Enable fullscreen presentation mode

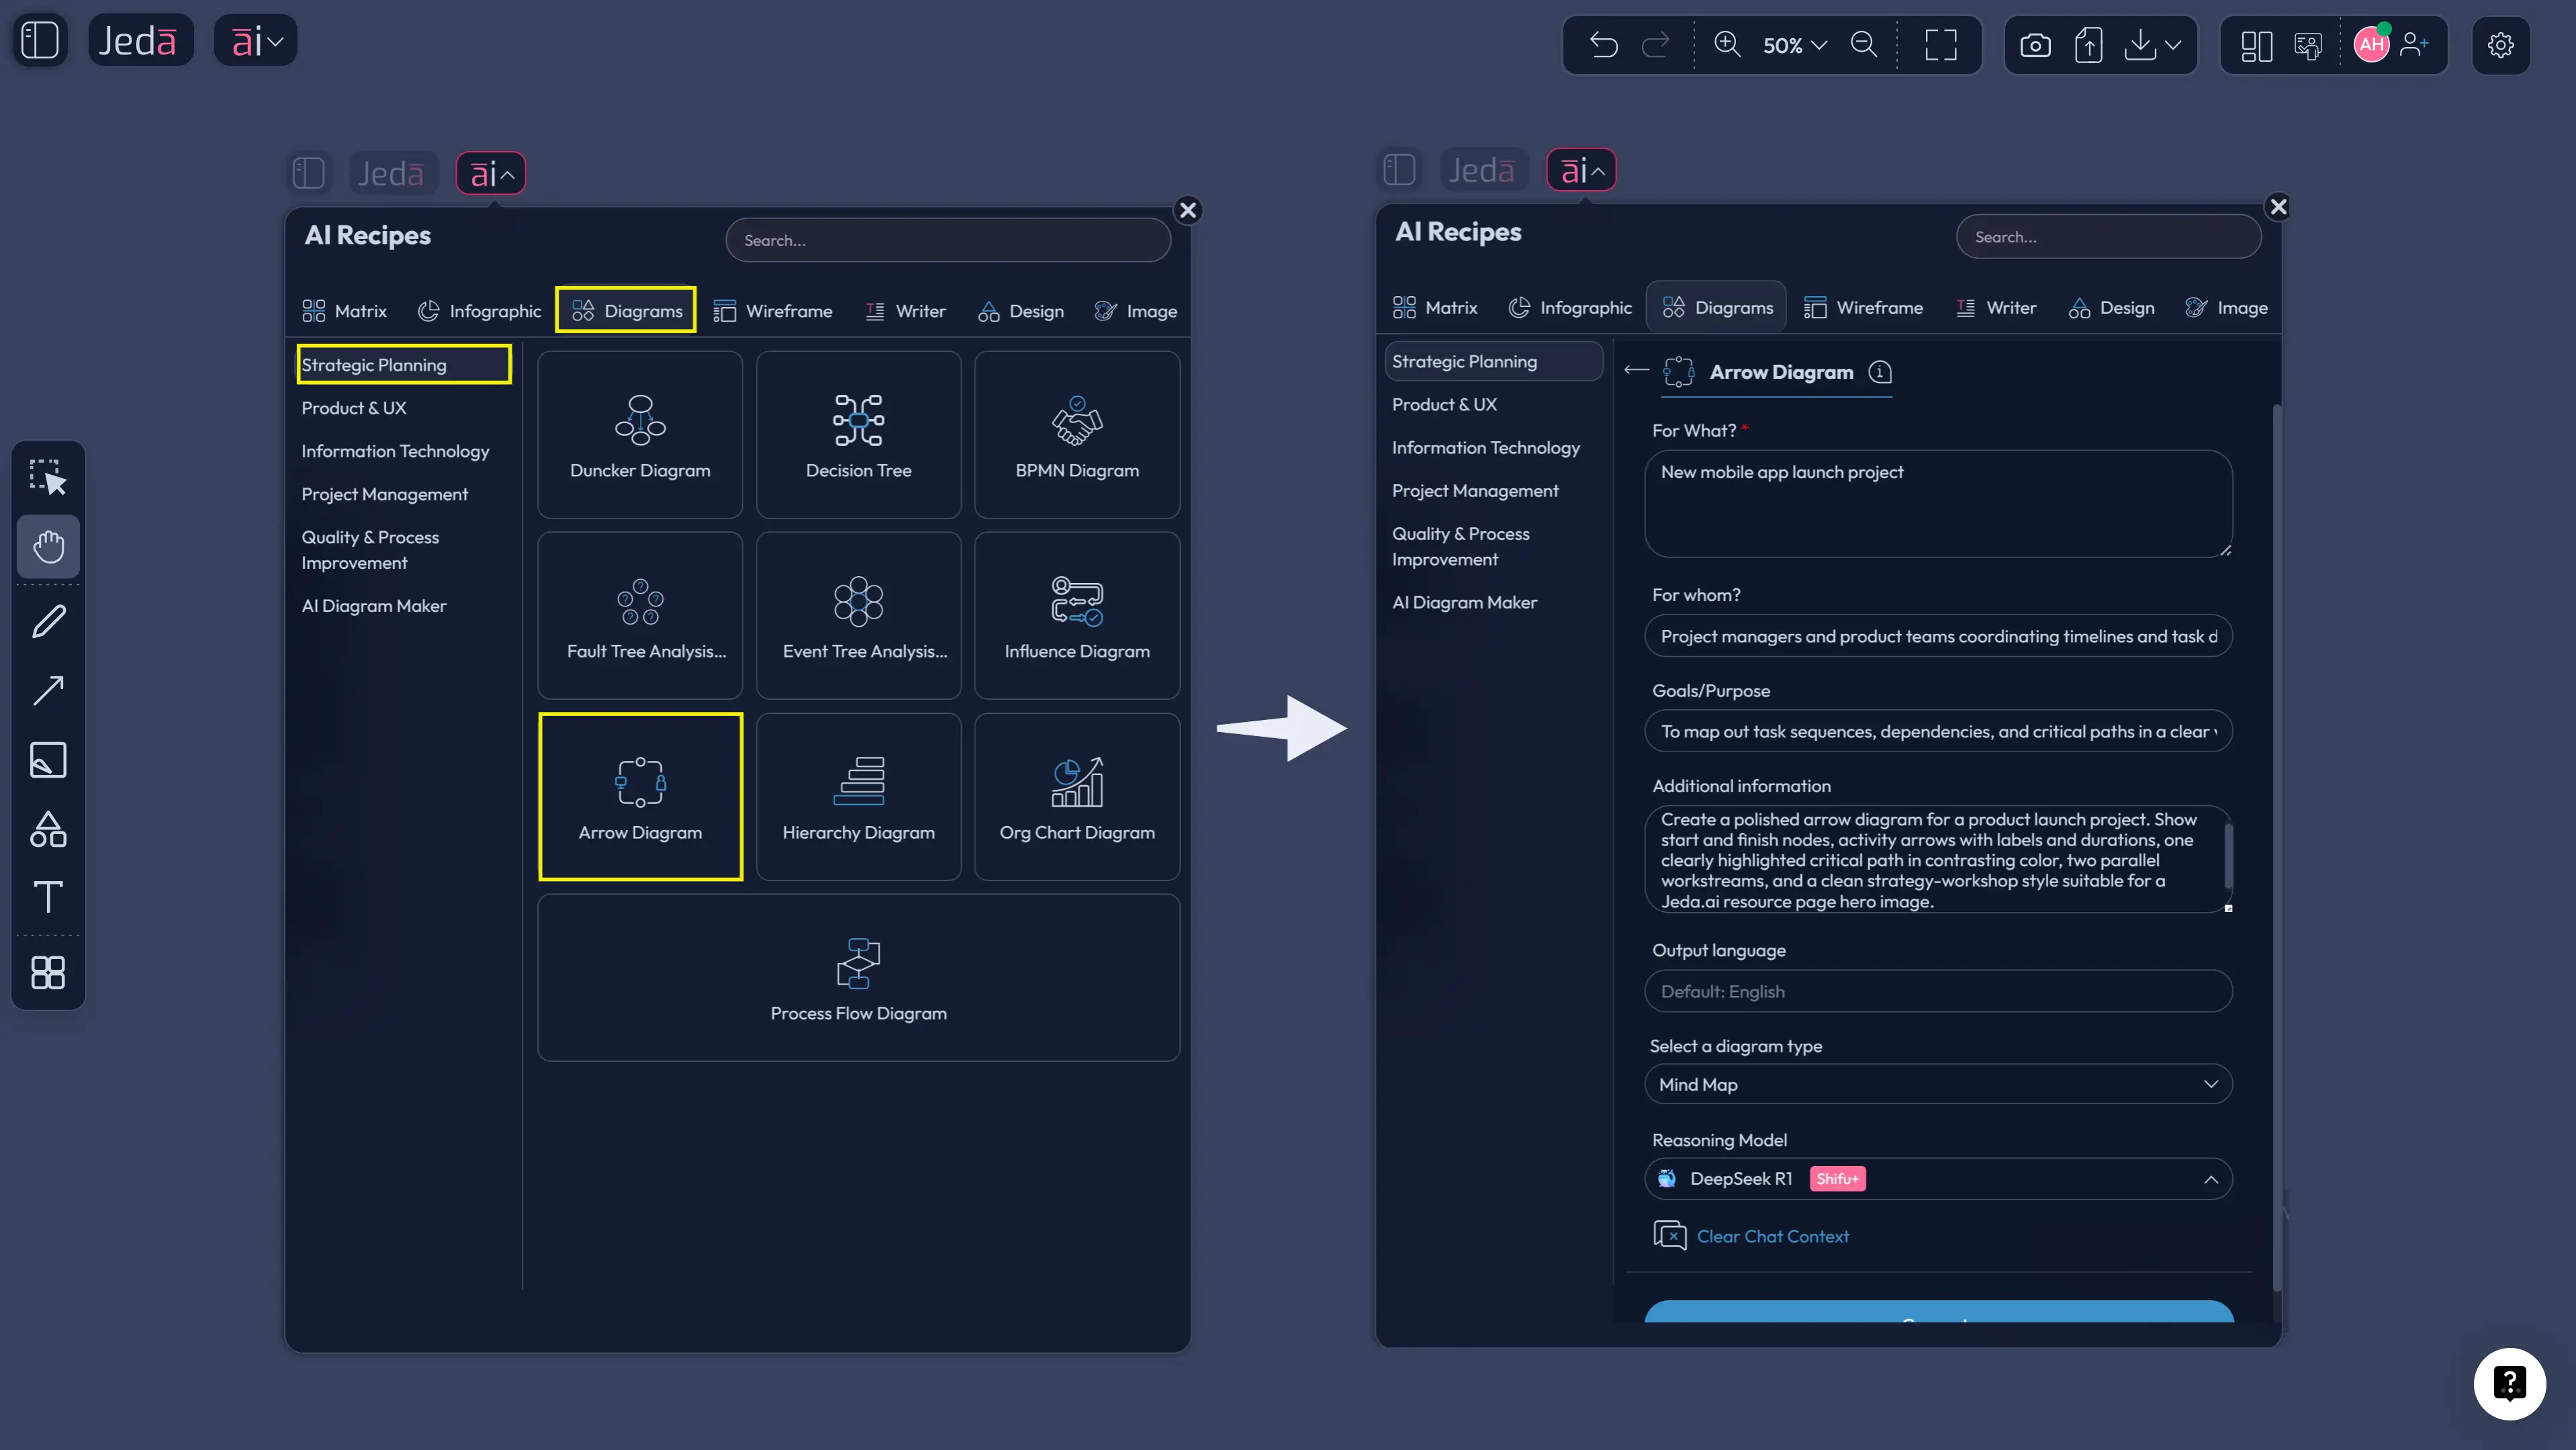tap(1941, 45)
